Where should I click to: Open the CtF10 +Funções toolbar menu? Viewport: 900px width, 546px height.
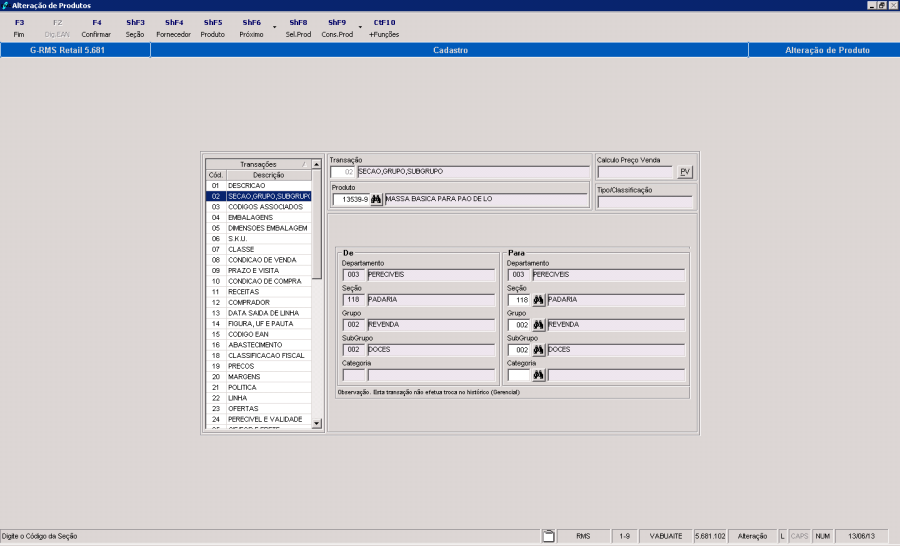tap(384, 28)
